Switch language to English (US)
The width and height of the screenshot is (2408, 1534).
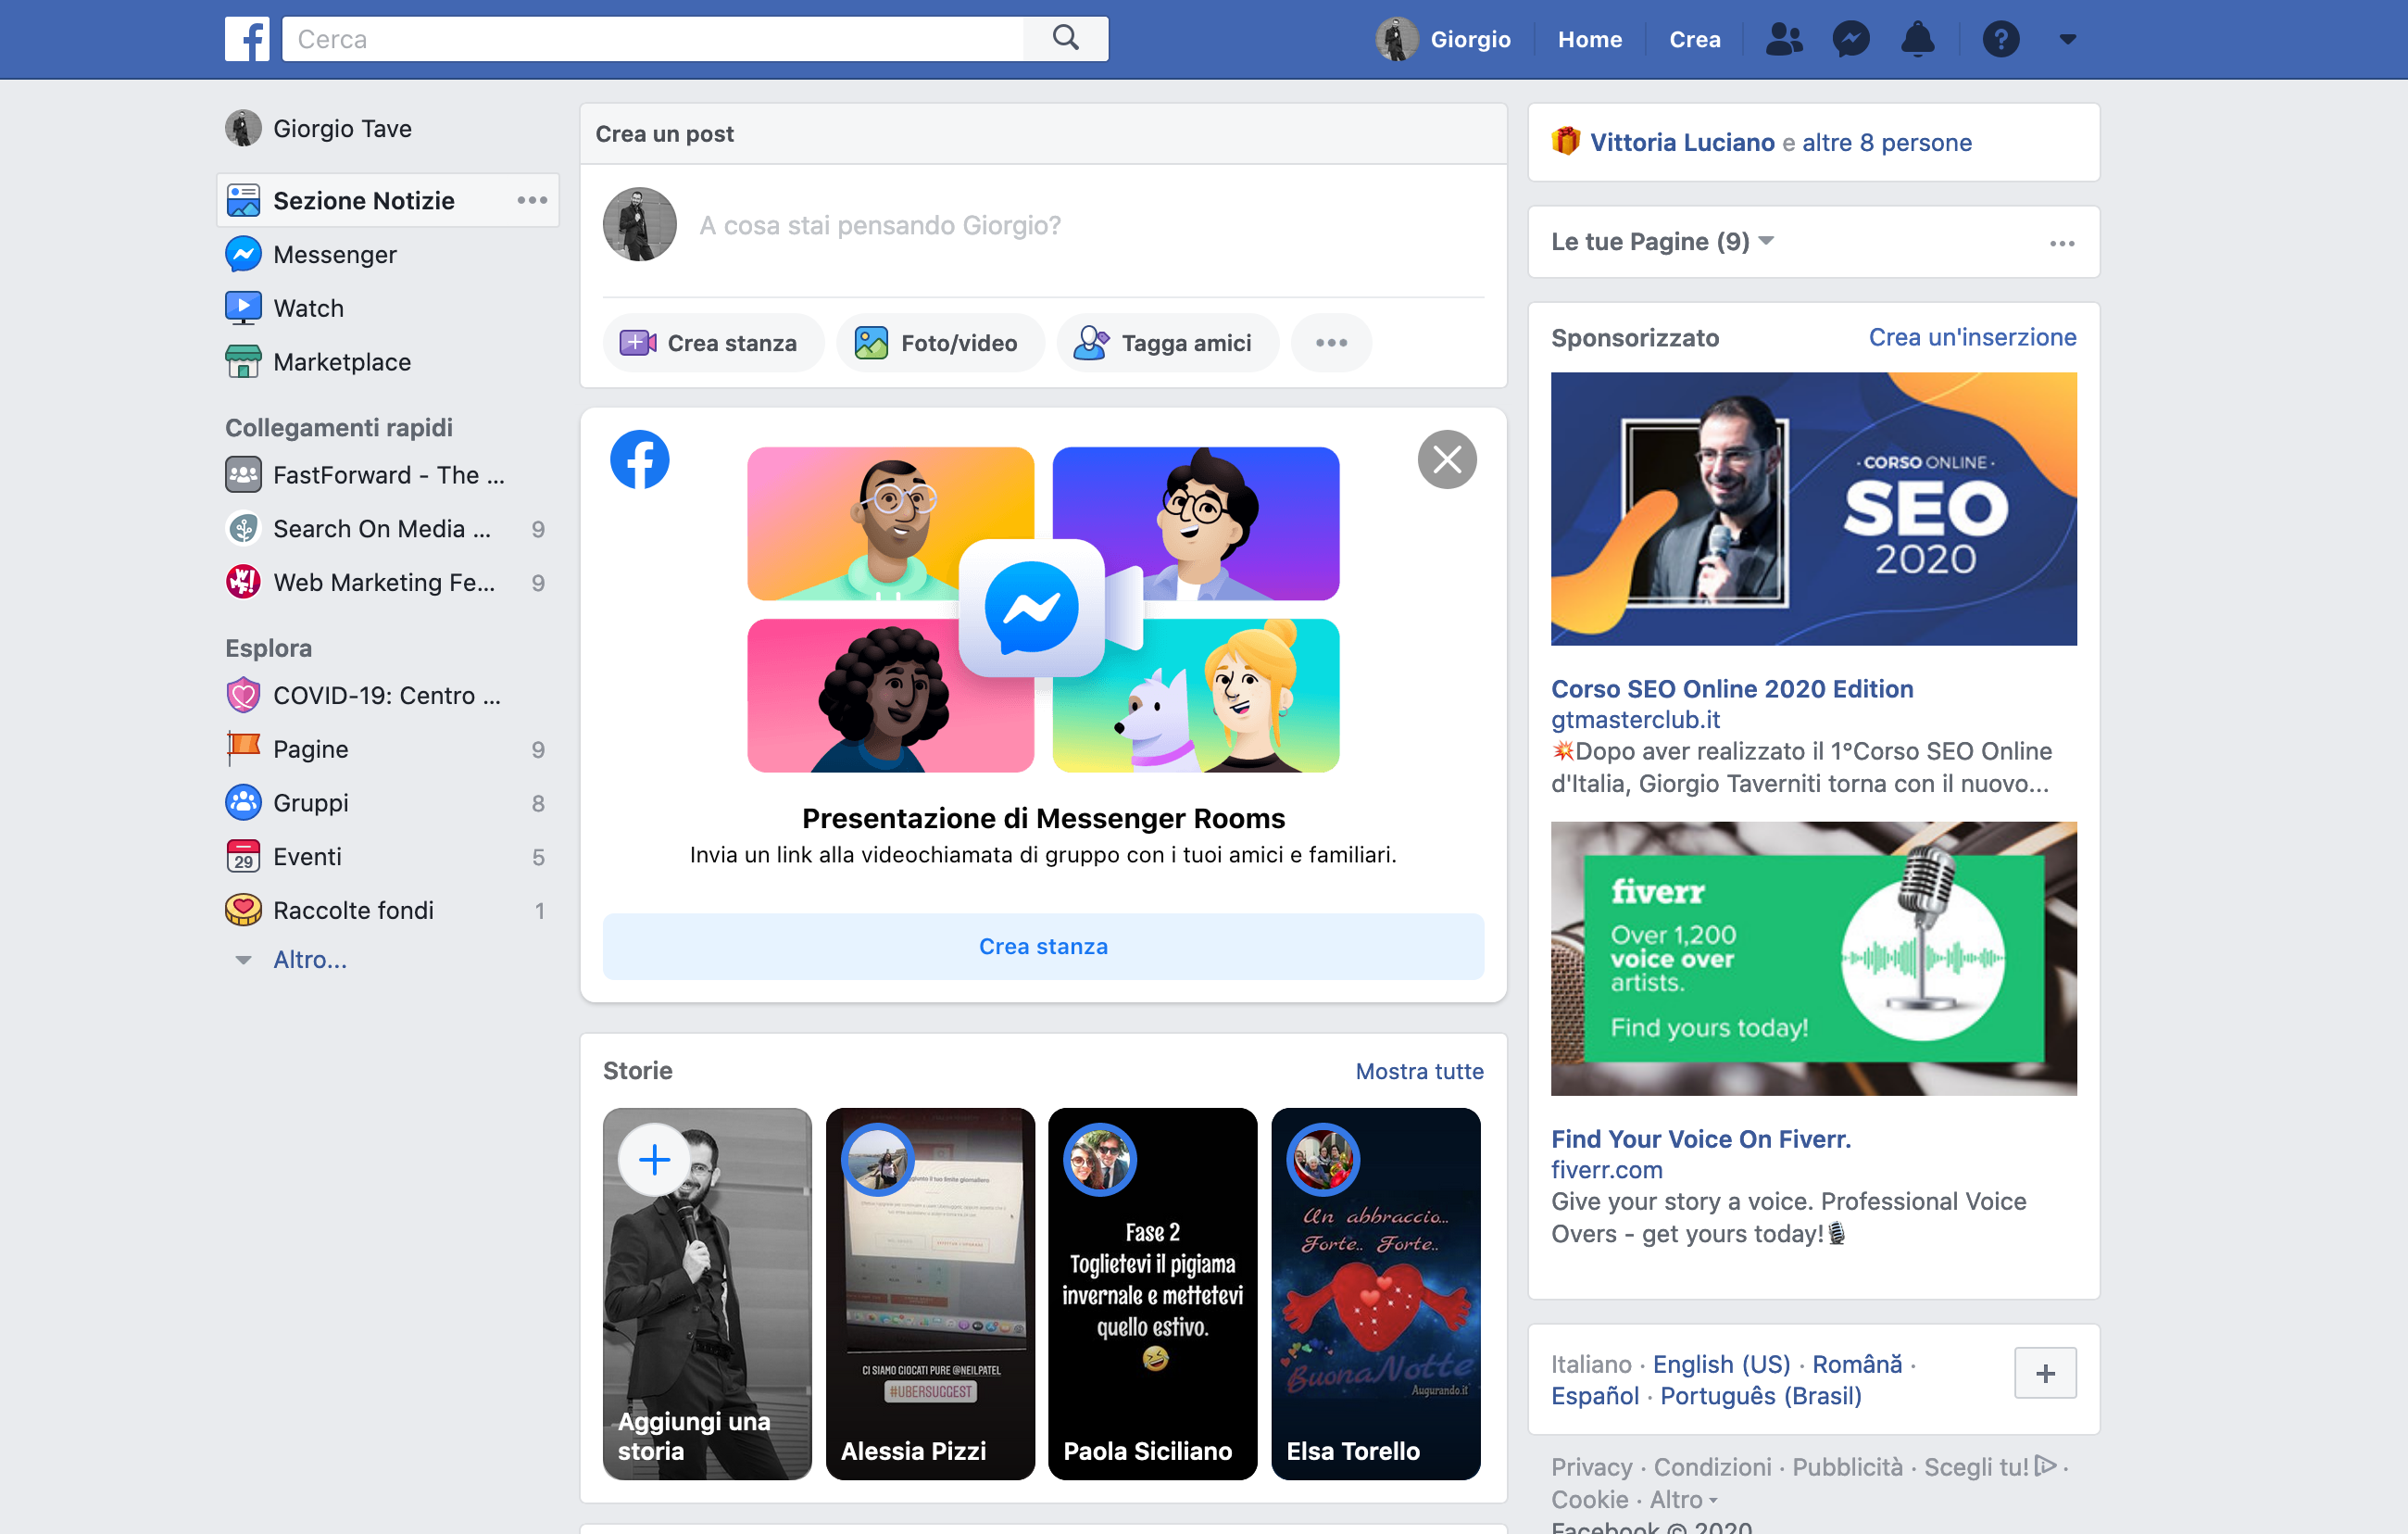[1721, 1364]
